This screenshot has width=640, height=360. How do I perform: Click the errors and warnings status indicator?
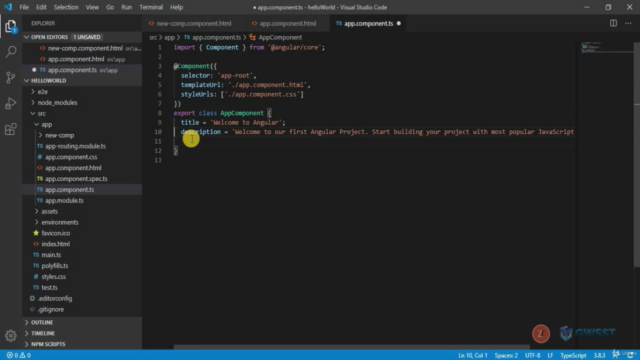tap(19, 355)
